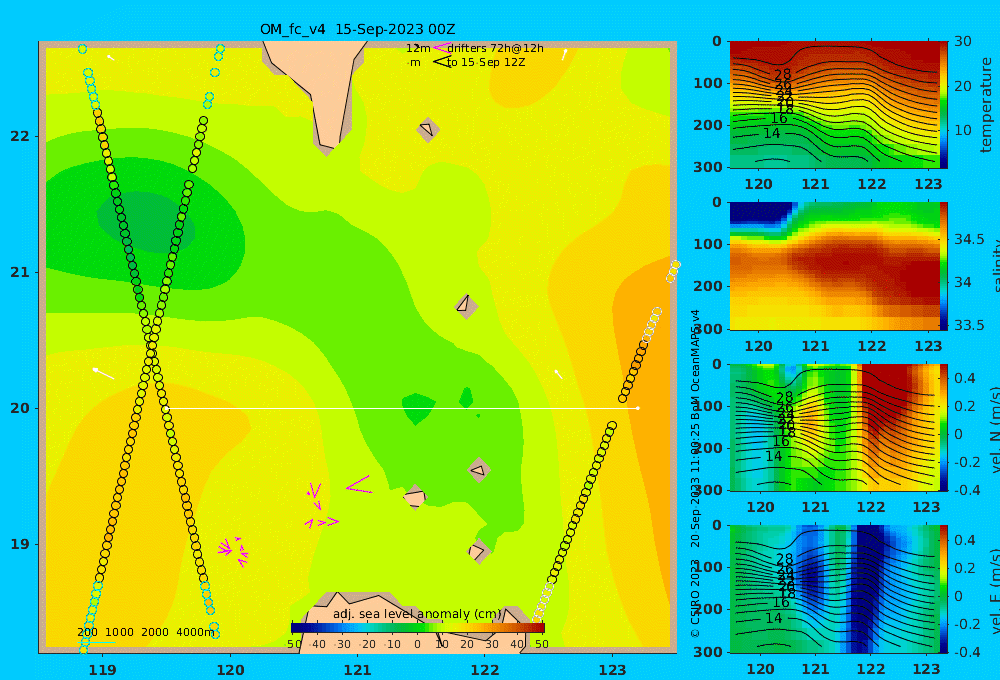Click the 30 tick on temperature colorbar

963,41
